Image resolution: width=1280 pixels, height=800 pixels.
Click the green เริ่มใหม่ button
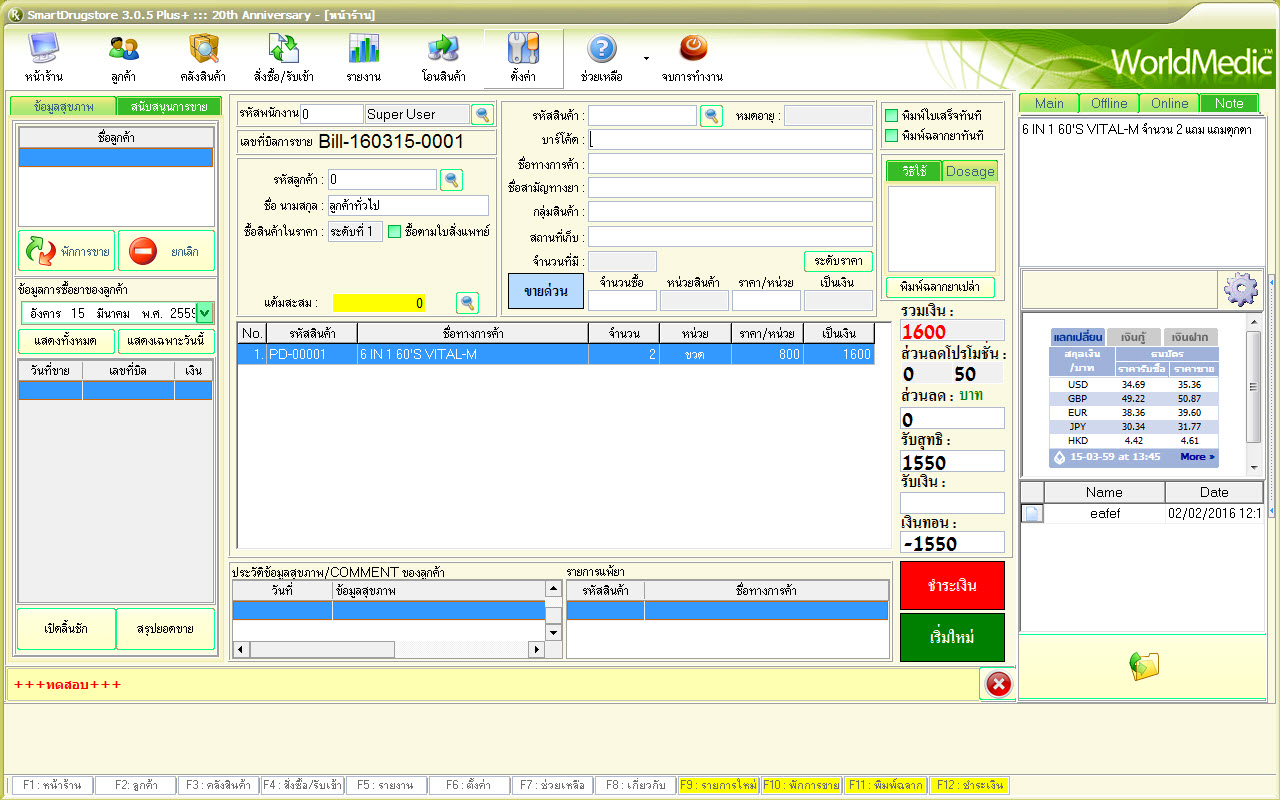click(x=952, y=637)
